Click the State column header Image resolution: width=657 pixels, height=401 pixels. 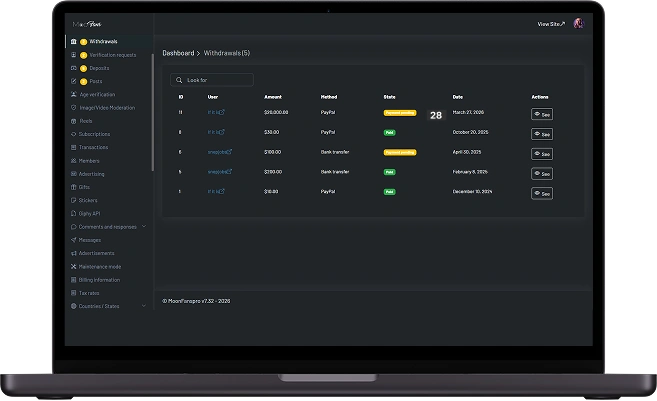point(389,97)
